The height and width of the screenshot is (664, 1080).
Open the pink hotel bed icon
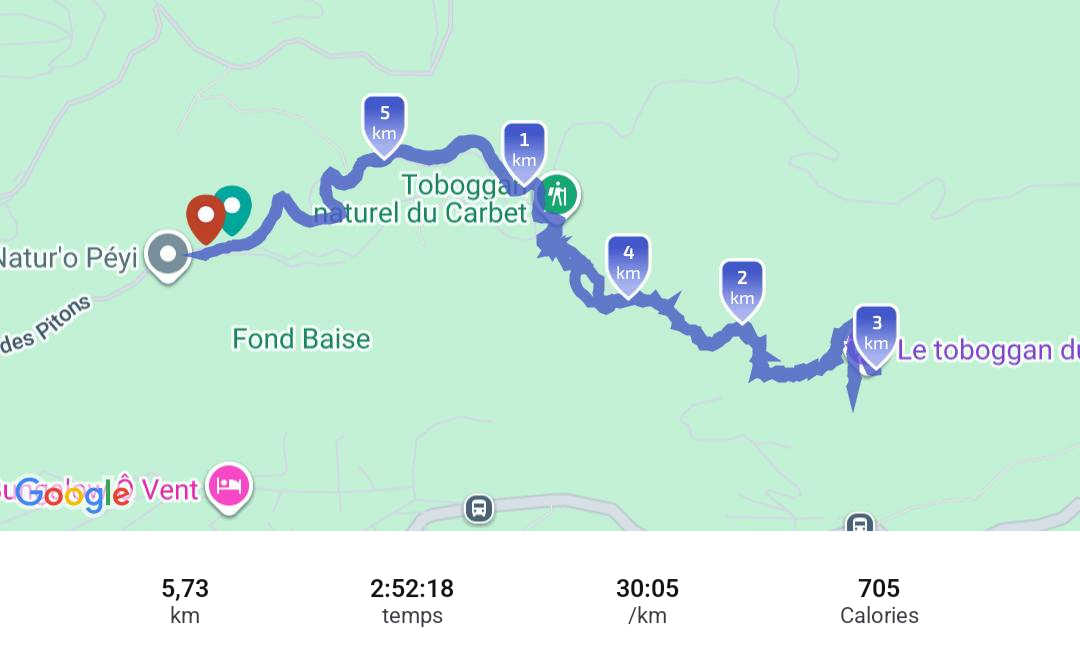pos(229,488)
